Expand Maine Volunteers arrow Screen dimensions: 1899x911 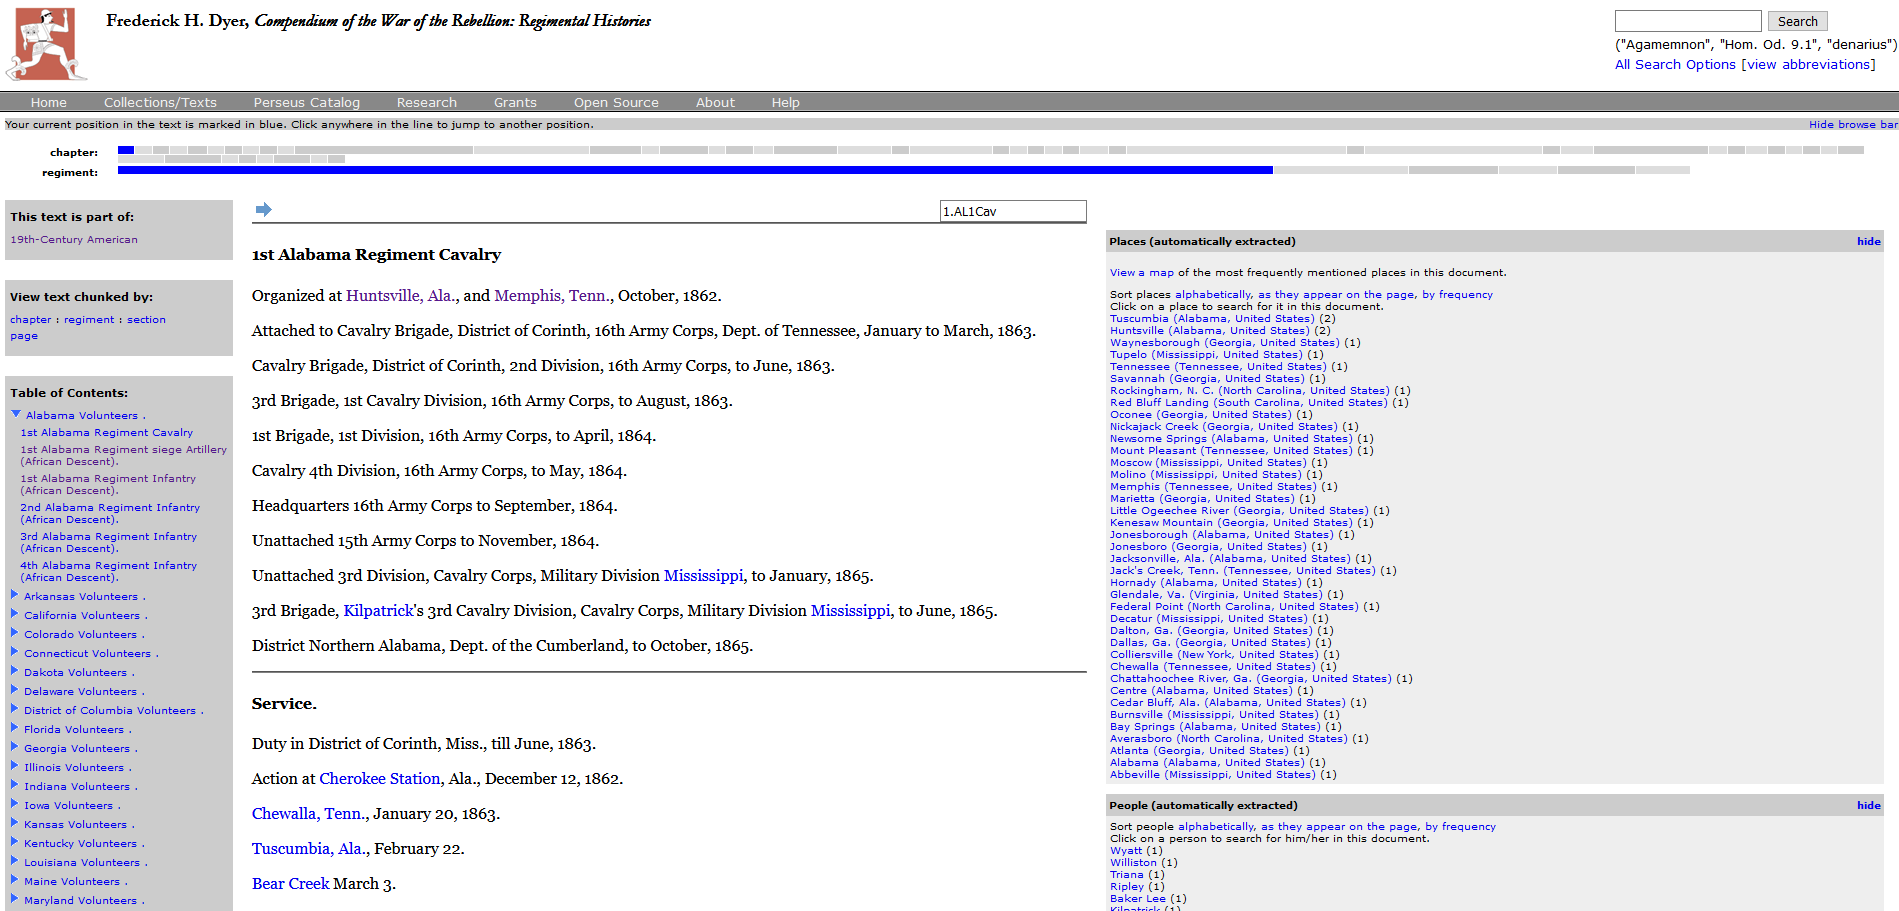pyautogui.click(x=15, y=880)
